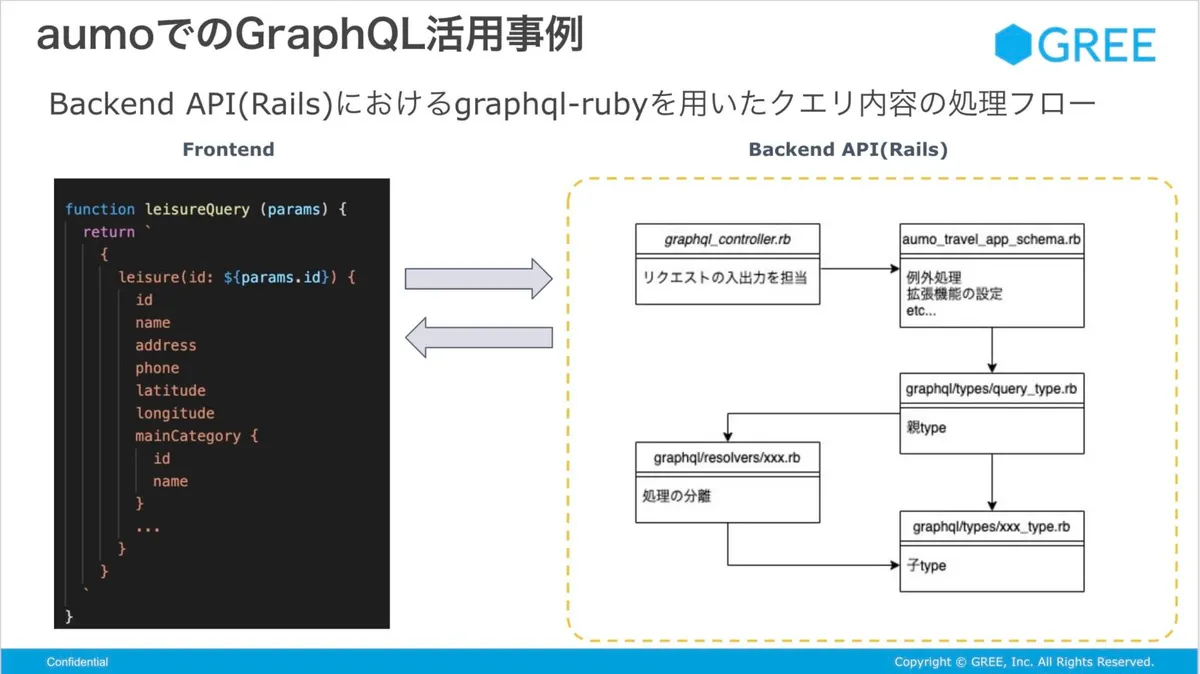Click the "拡張機能の設定" line in schema box
The width and height of the screenshot is (1200, 674).
coord(954,293)
